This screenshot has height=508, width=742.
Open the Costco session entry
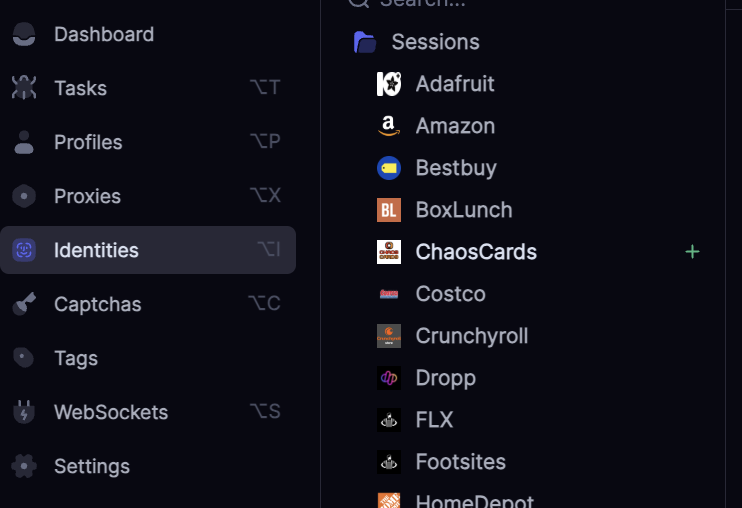tap(450, 294)
